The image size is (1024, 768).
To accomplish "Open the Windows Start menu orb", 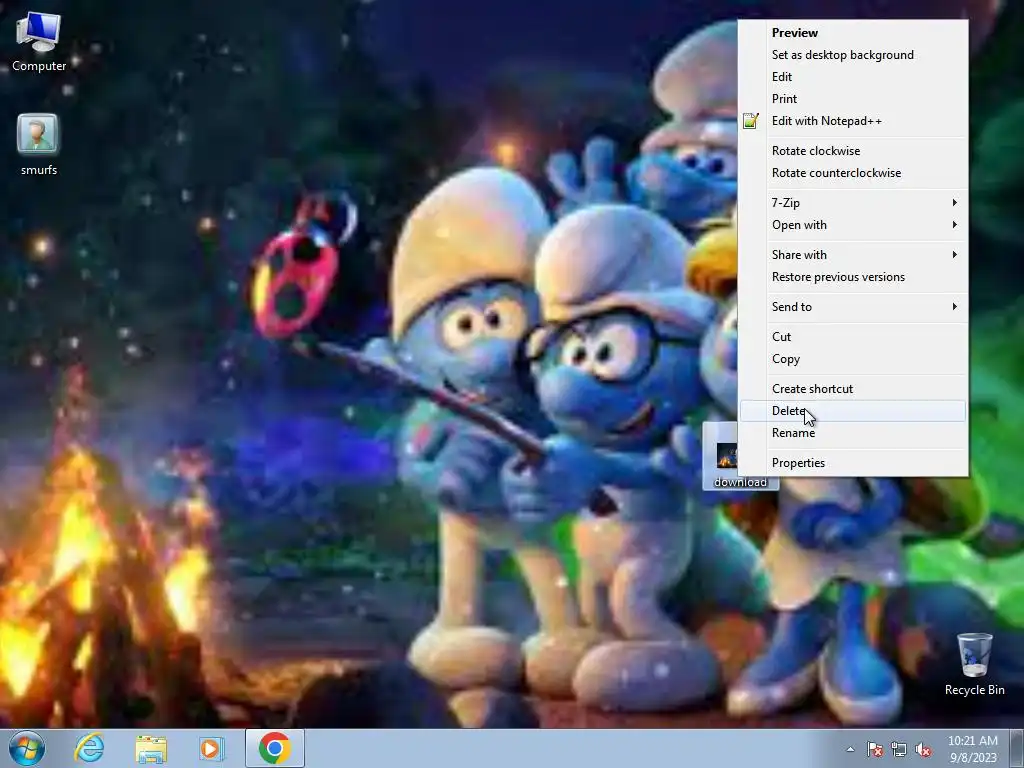I will coord(26,748).
